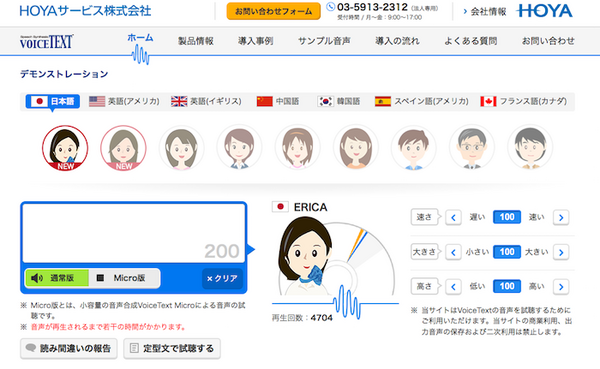The image size is (600, 369).
Task: Select the male avatar wearing glasses
Action: pos(471,148)
